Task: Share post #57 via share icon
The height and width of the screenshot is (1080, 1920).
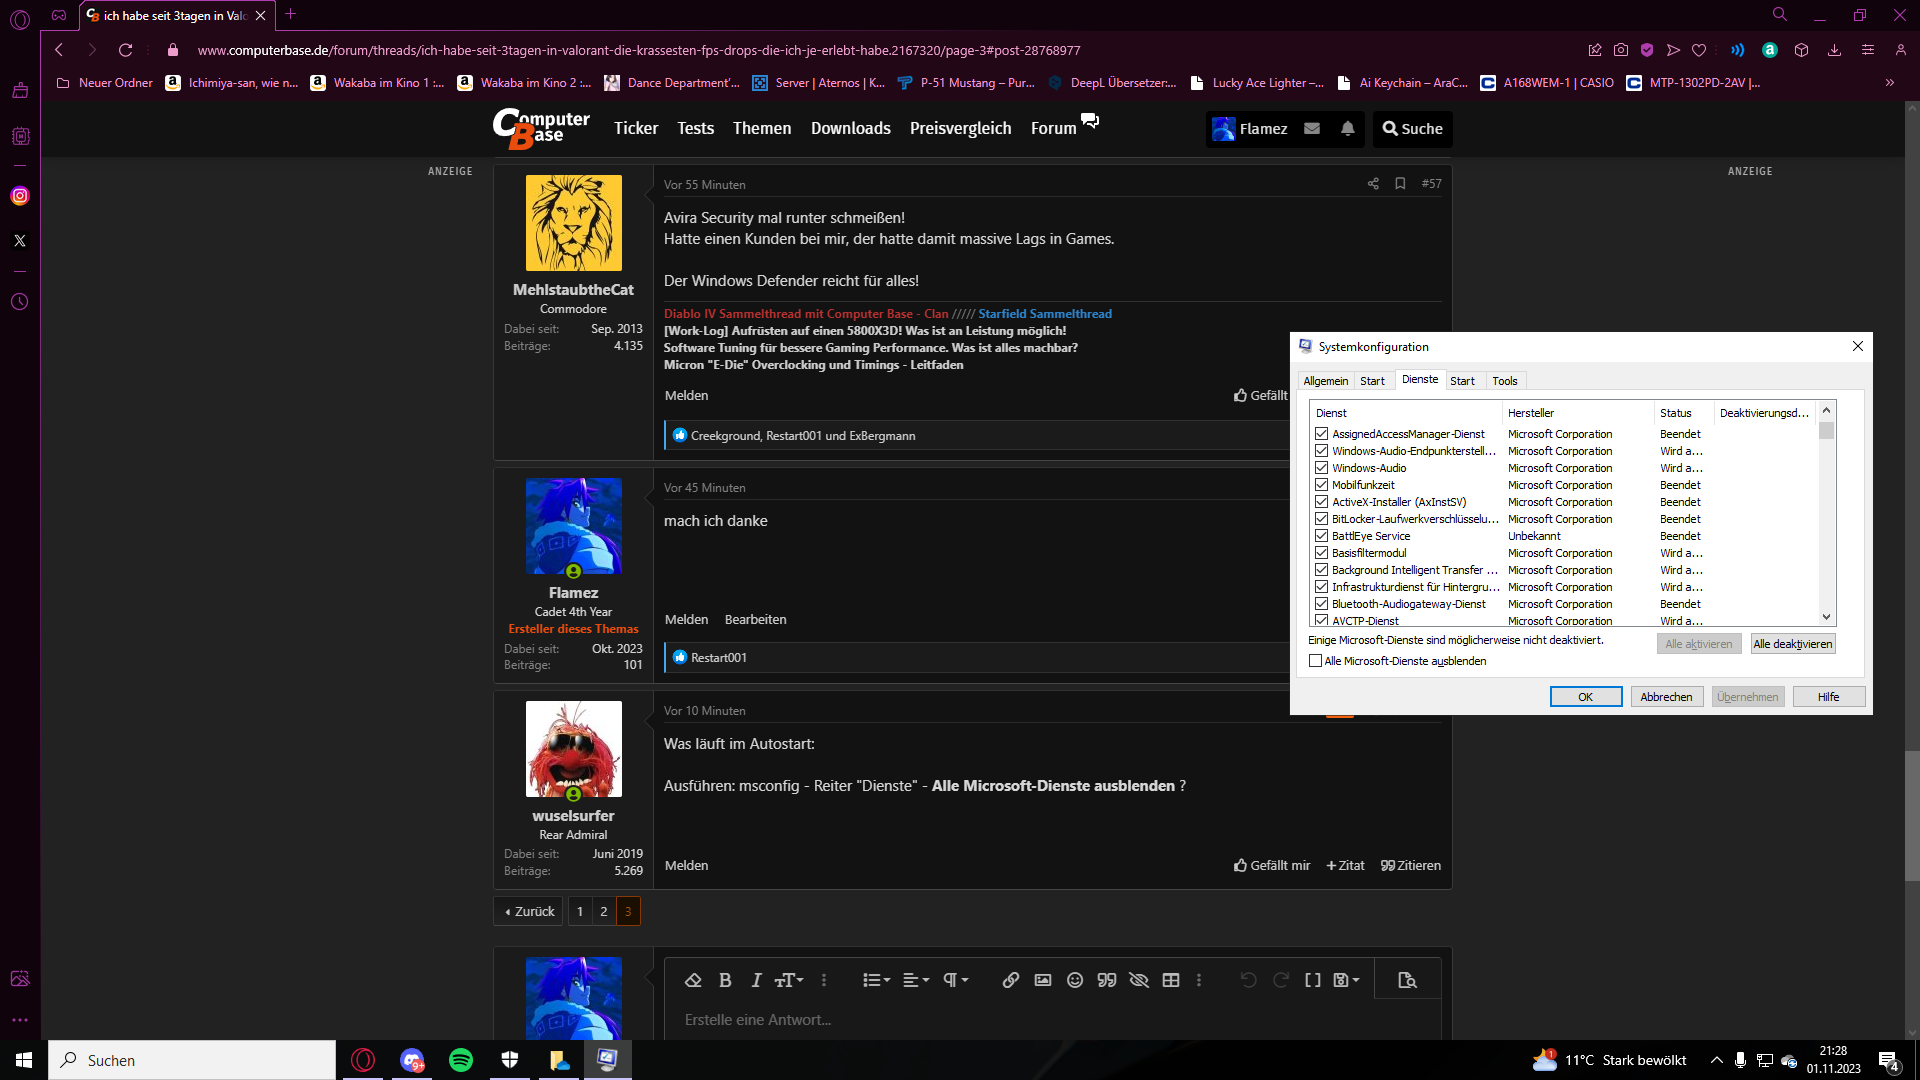Action: 1373,184
